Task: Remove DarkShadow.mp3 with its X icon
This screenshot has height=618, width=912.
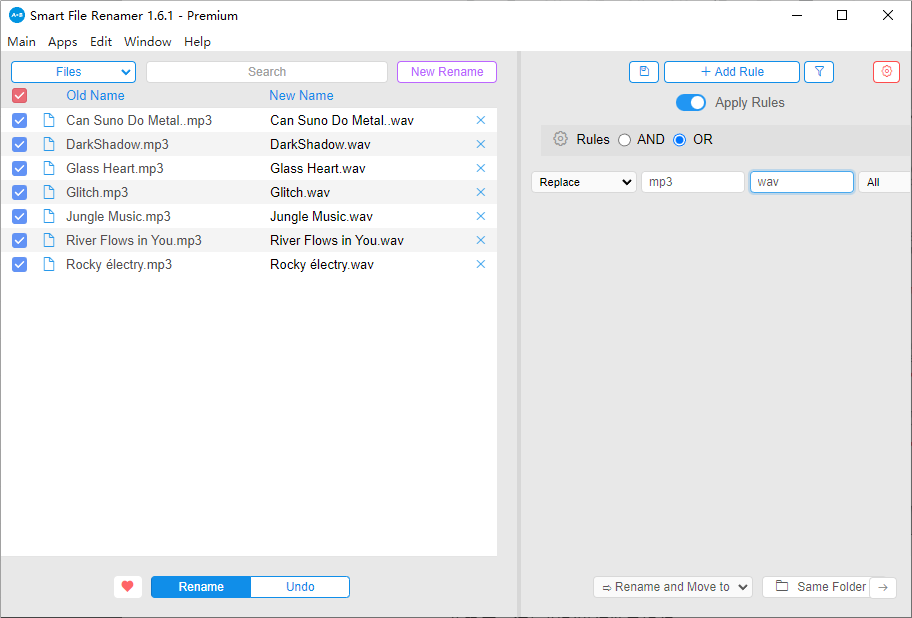Action: tap(481, 144)
